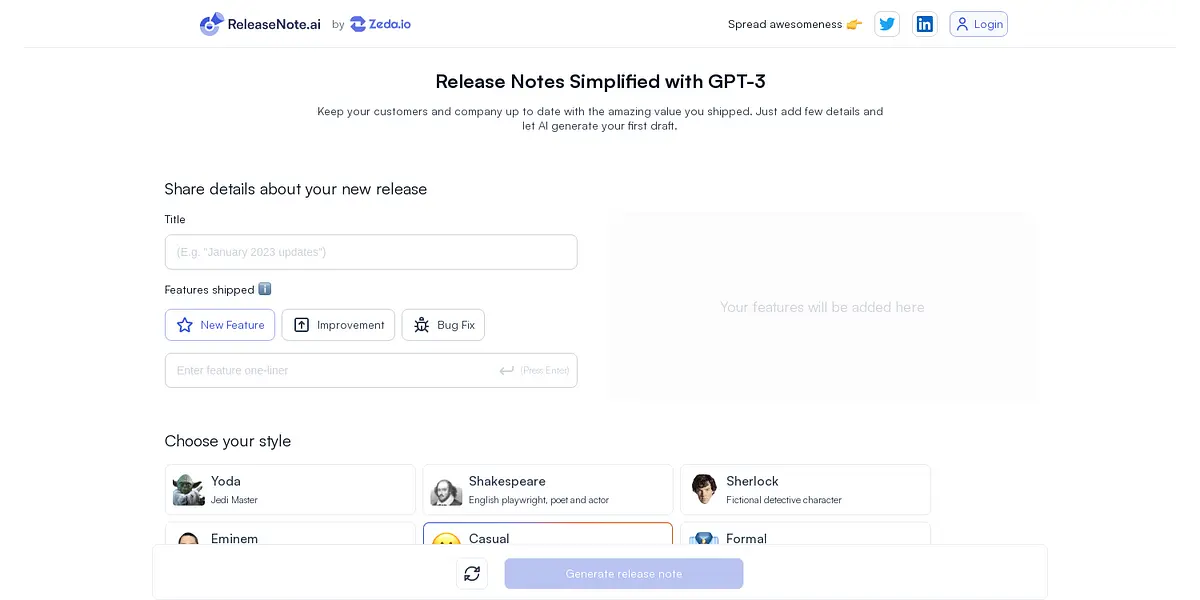This screenshot has height=600, width=1200.
Task: Open the Zeda.io link
Action: click(x=380, y=24)
